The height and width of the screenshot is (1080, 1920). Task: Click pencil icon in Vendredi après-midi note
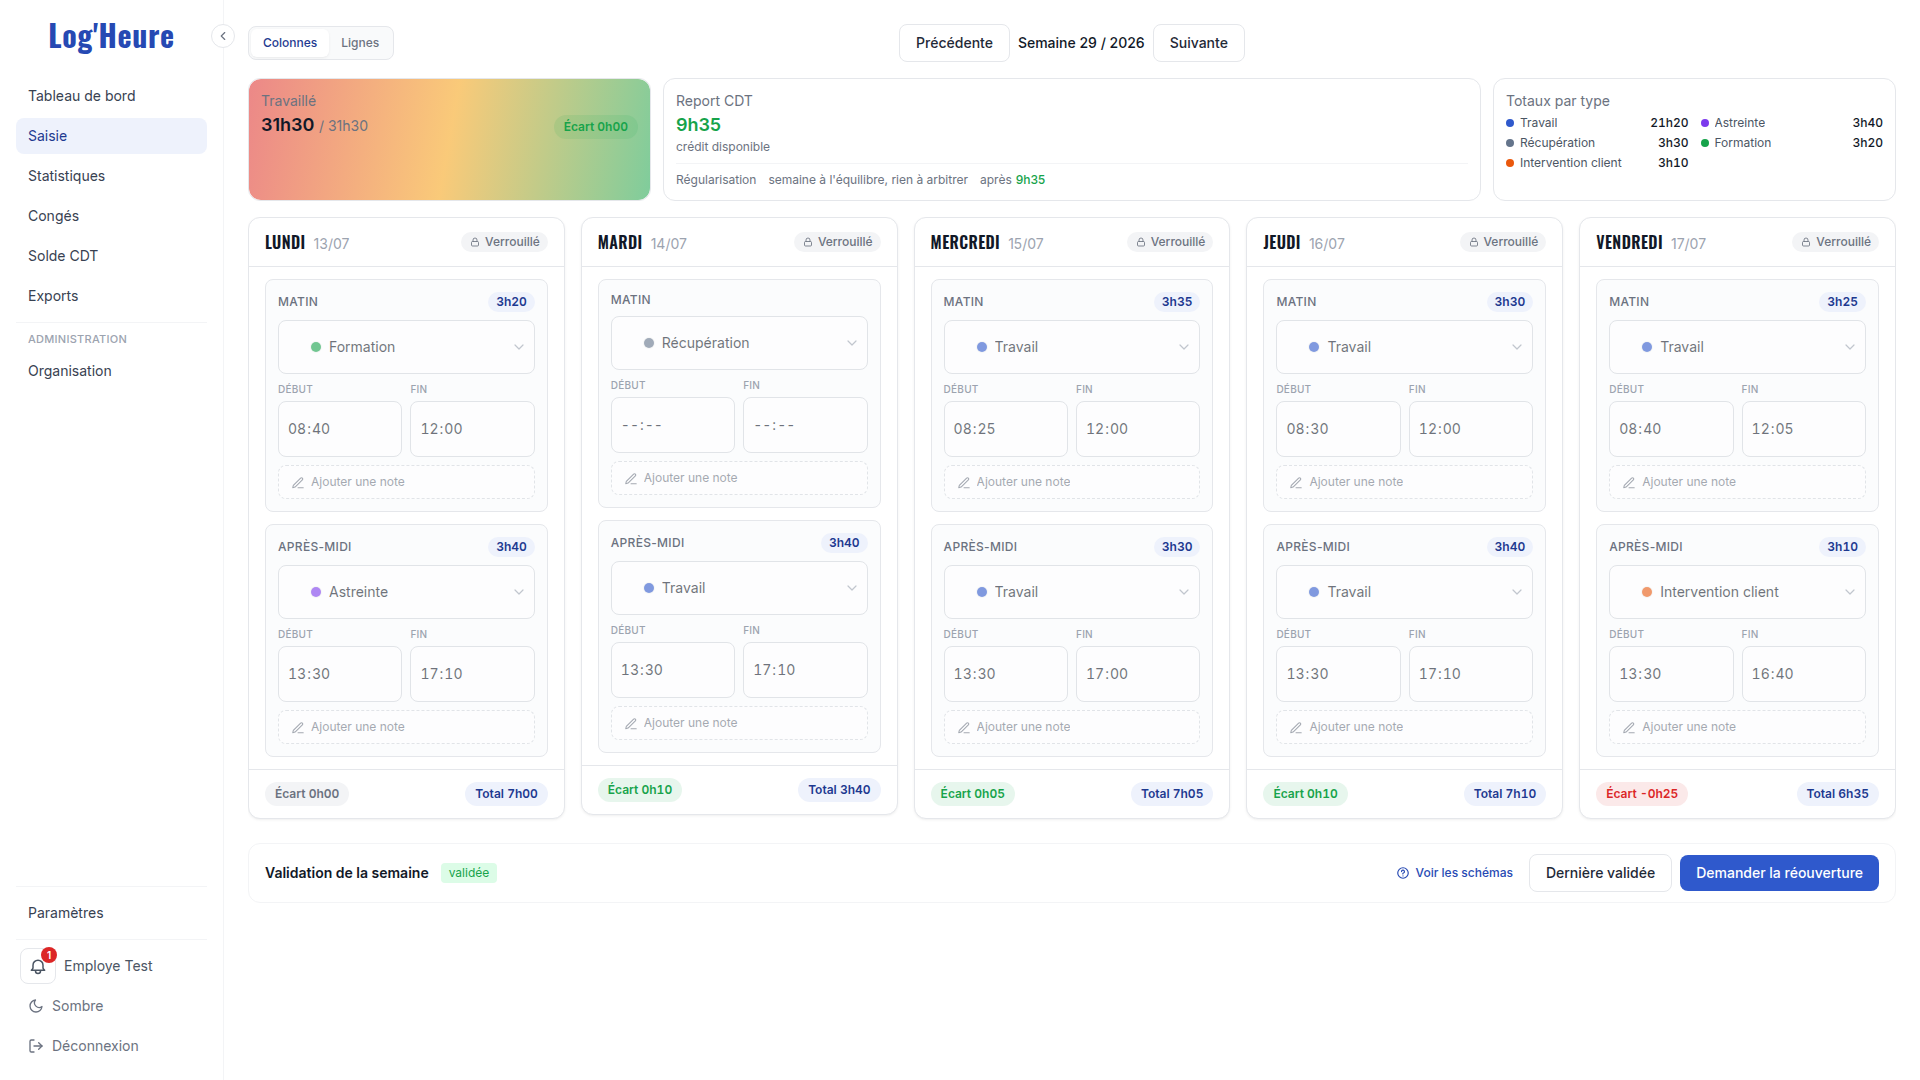pos(1629,727)
